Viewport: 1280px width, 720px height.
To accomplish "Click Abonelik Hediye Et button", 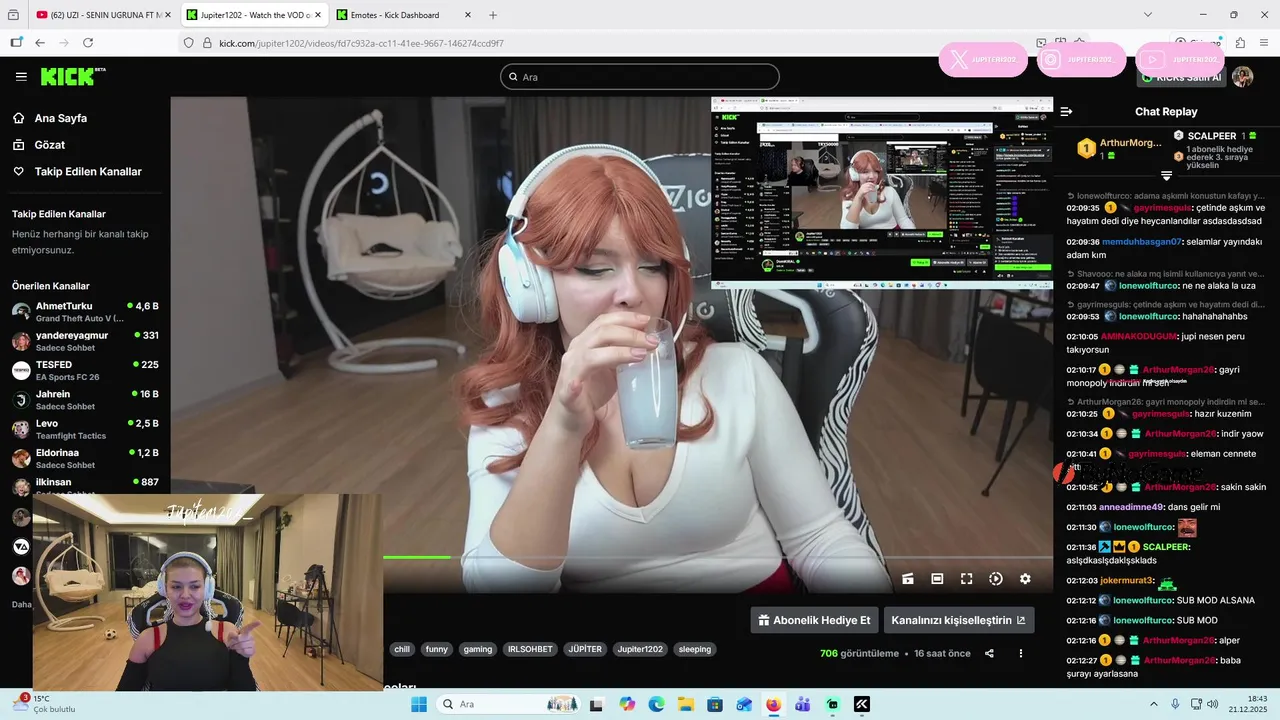I will pos(814,620).
